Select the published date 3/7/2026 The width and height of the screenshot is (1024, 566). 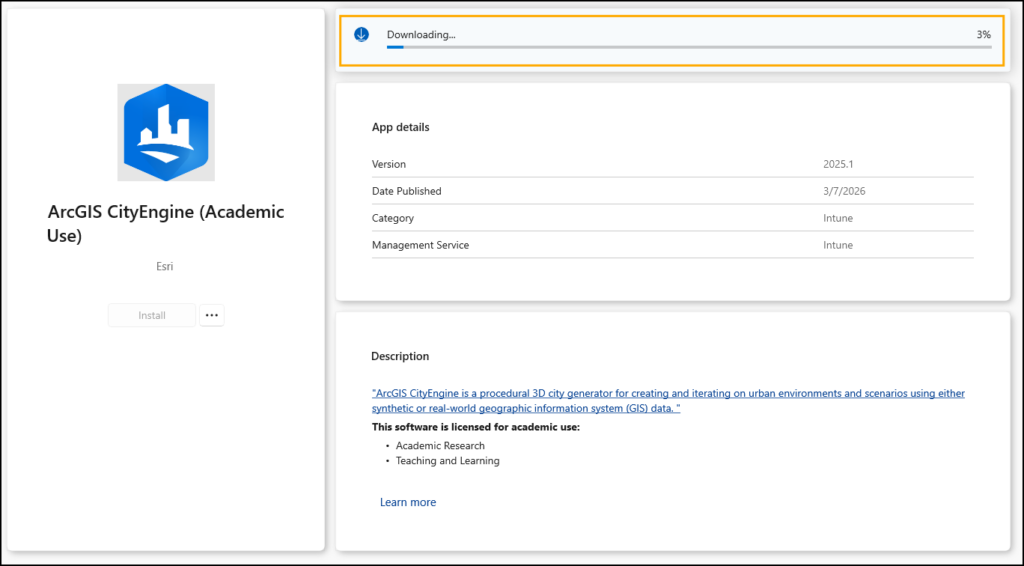(x=838, y=191)
